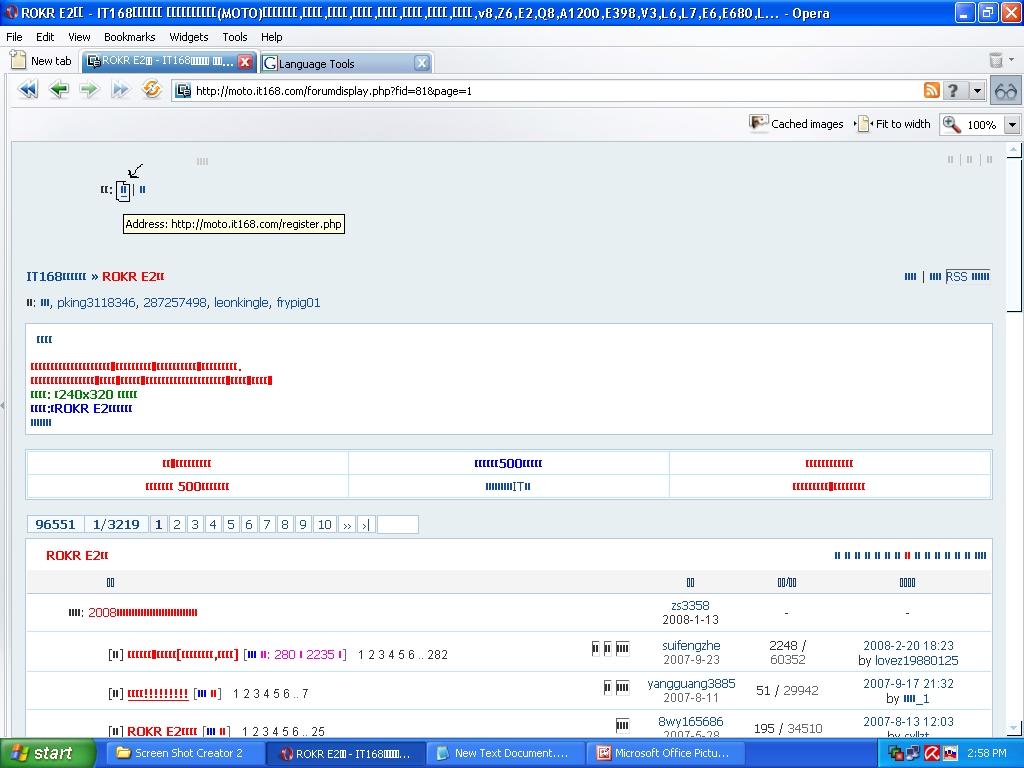
Task: Jump to the last page with the >| link
Action: [x=366, y=524]
